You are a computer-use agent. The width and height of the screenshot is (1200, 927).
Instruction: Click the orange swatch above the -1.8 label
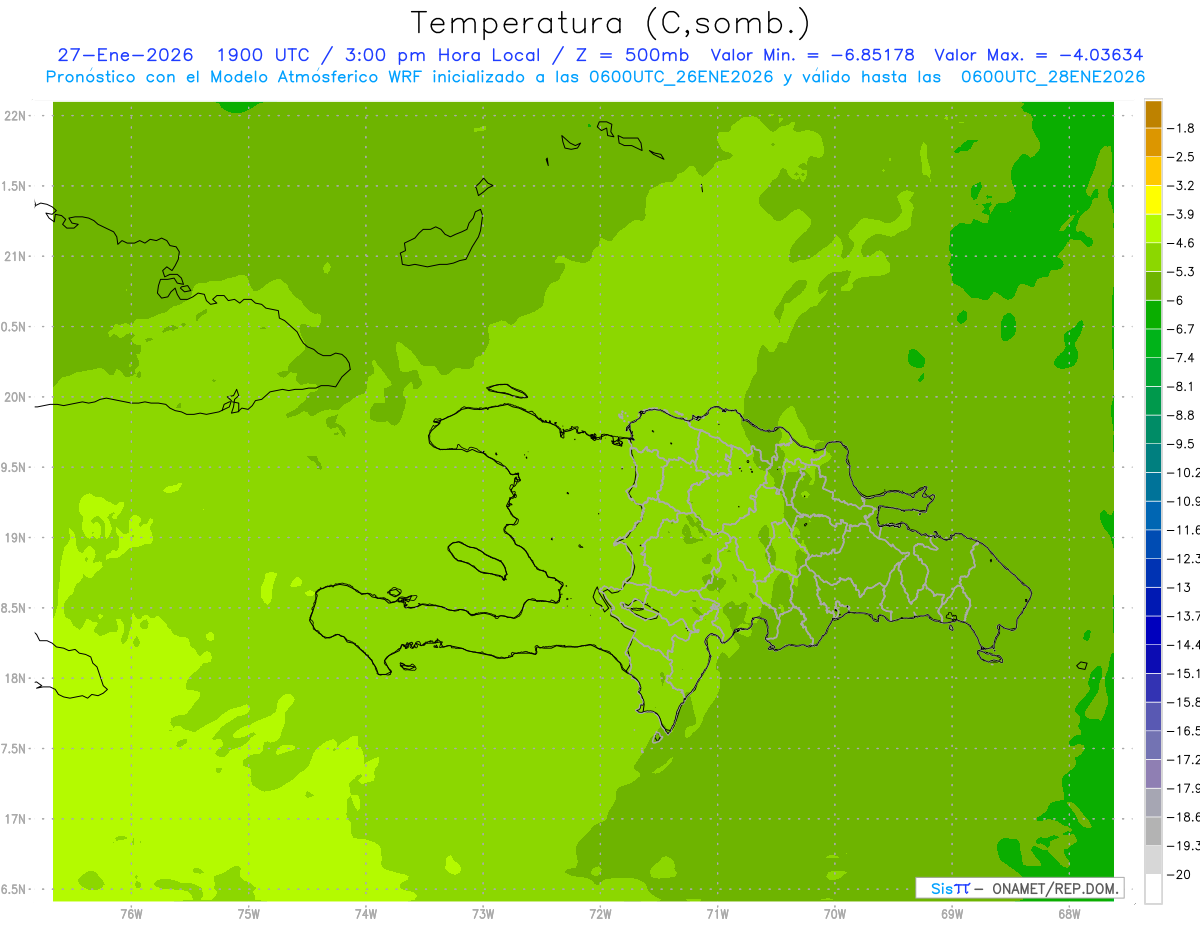pyautogui.click(x=1153, y=114)
